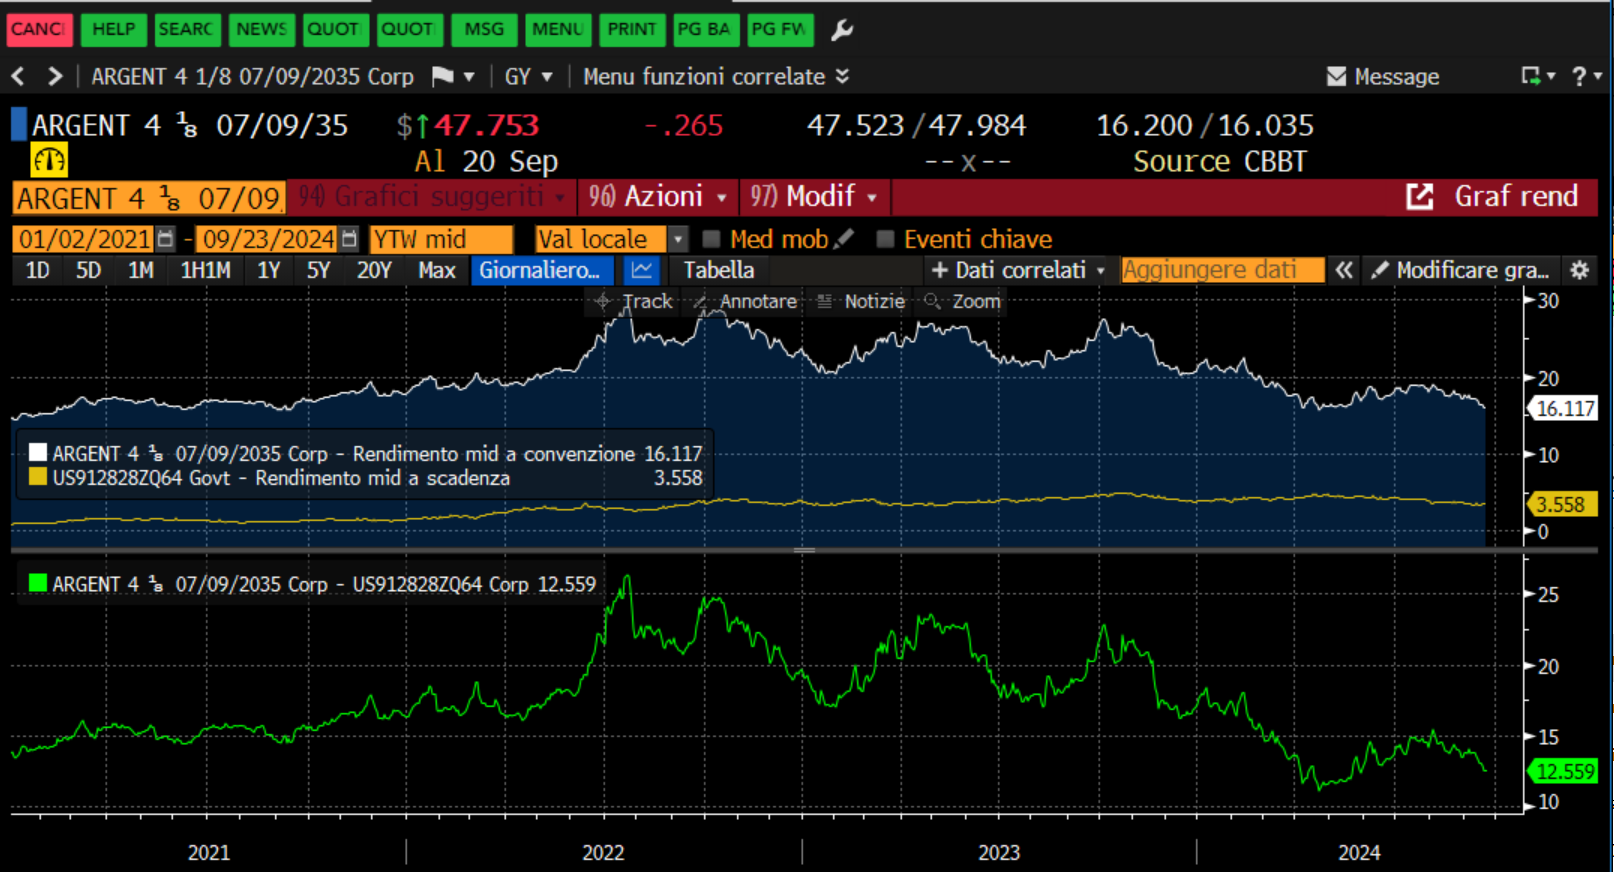Switch to Tabella view
Screen dimensions: 1614x872
click(719, 270)
